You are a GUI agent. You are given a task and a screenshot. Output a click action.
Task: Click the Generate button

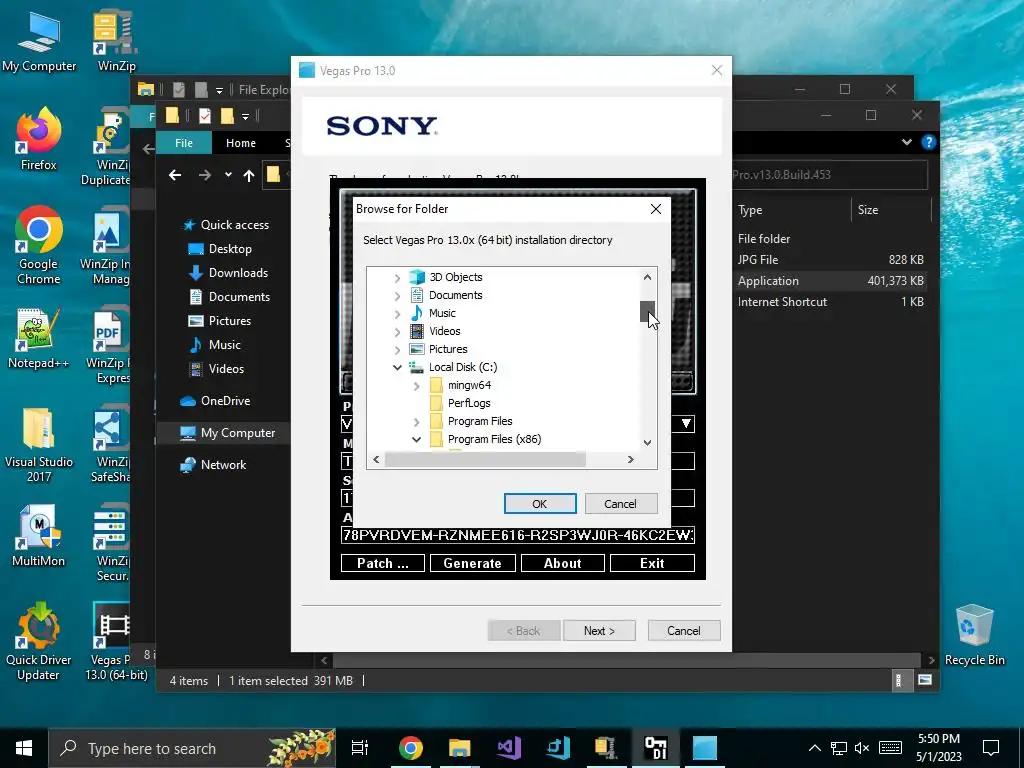(x=472, y=563)
